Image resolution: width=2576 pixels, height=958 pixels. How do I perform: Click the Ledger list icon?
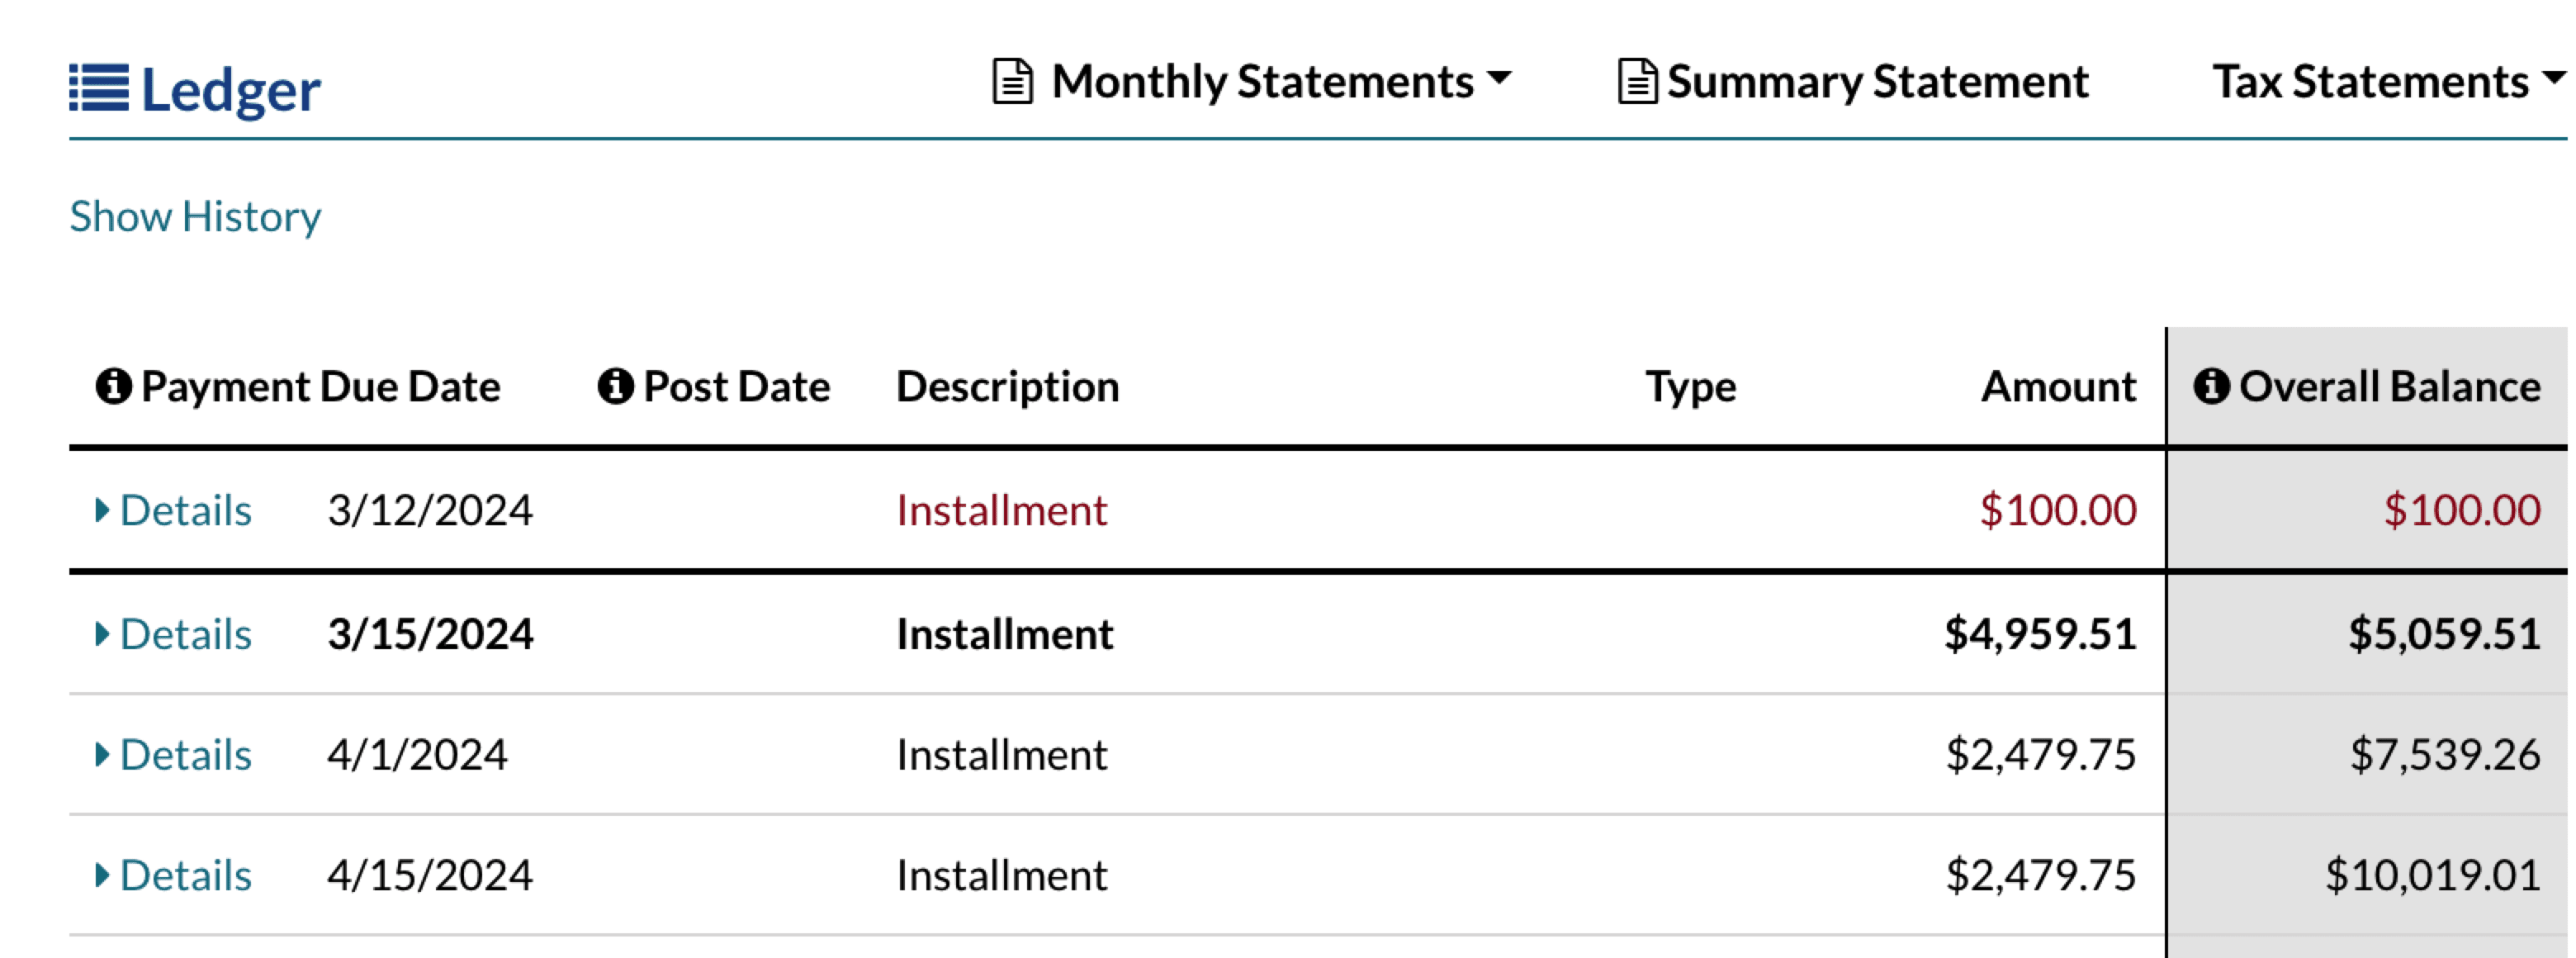(99, 88)
